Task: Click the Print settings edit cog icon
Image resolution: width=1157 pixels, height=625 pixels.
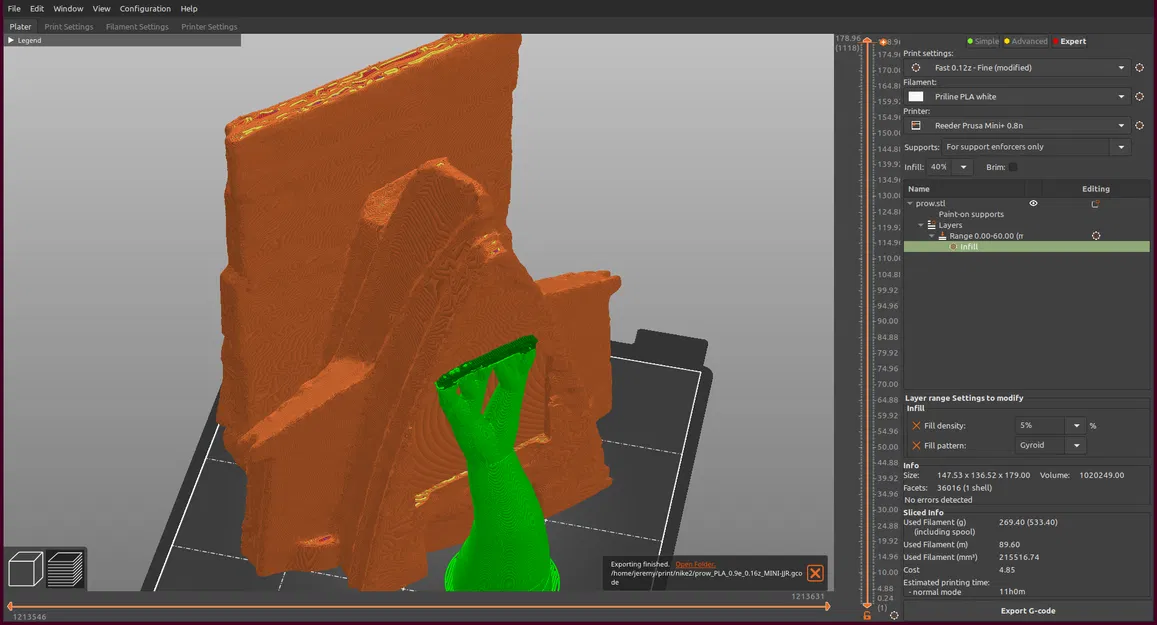Action: coord(1139,68)
